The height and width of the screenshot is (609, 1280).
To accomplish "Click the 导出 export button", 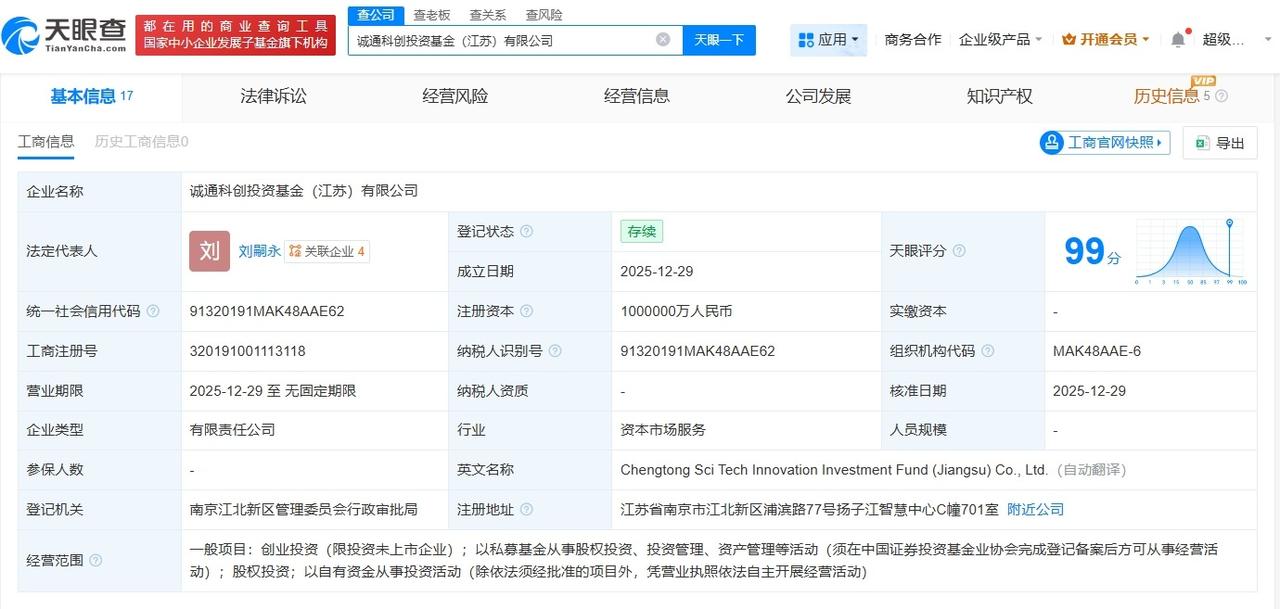I will pos(1219,143).
